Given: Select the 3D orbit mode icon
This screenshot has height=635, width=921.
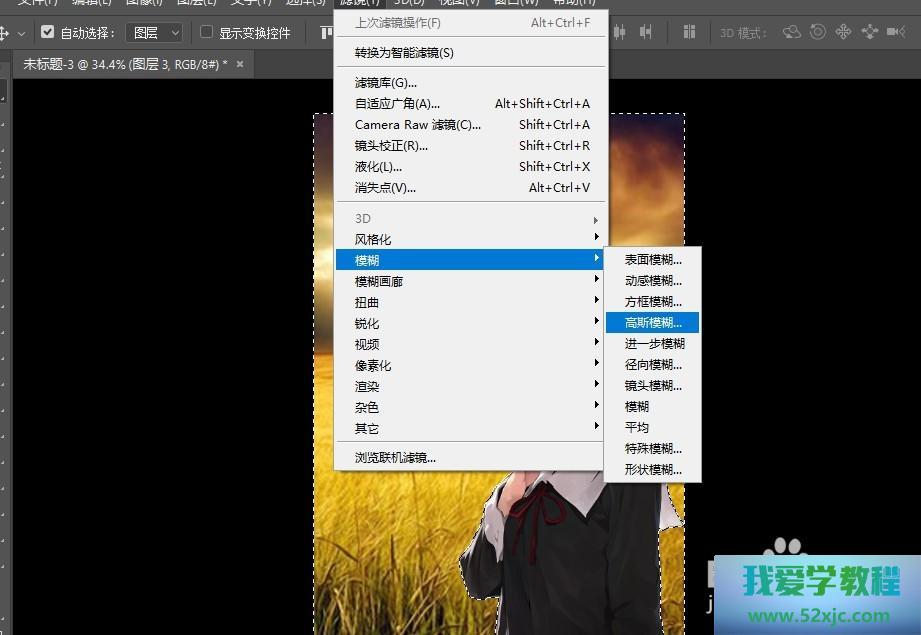Looking at the screenshot, I should point(792,32).
